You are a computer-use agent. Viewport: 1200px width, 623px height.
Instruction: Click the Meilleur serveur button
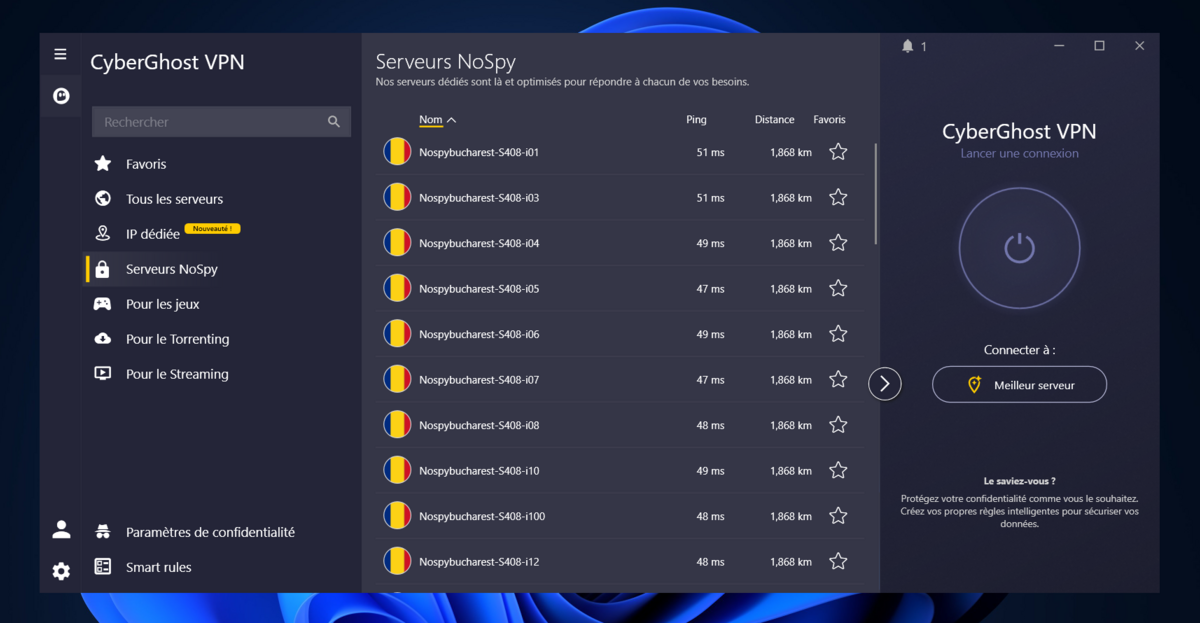coord(1019,385)
